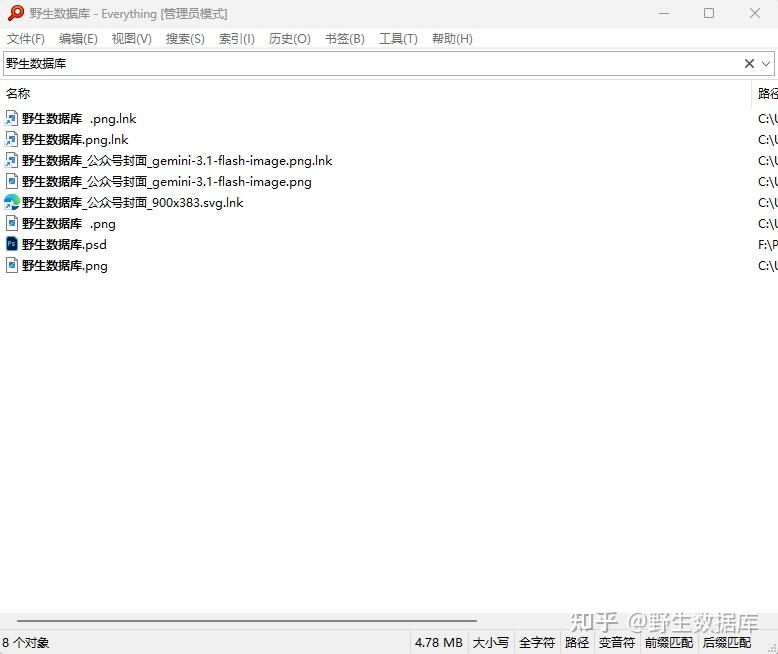Select file name 野生数据库.psd
Screen dimensions: 778x654
coord(64,245)
